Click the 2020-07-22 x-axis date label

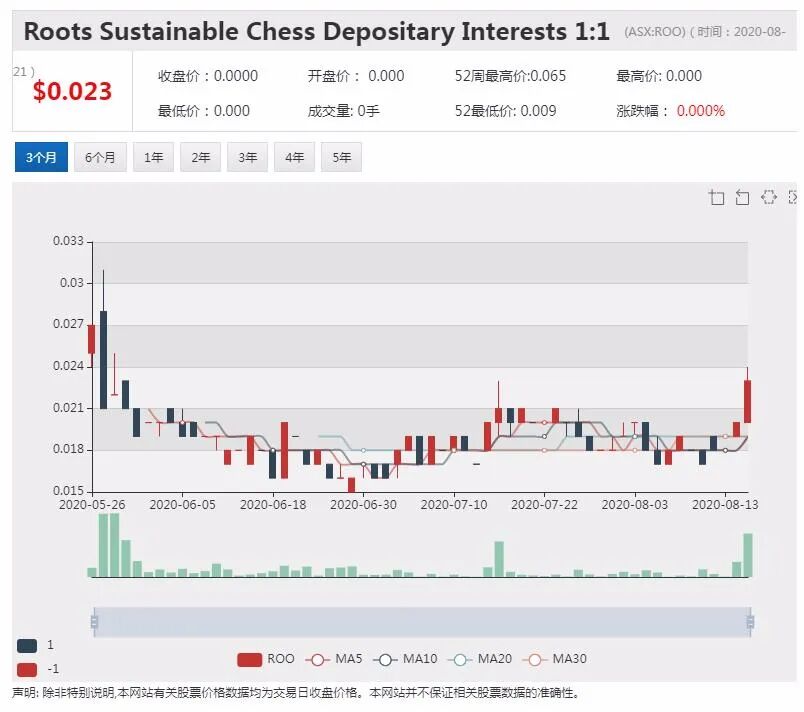point(544,505)
